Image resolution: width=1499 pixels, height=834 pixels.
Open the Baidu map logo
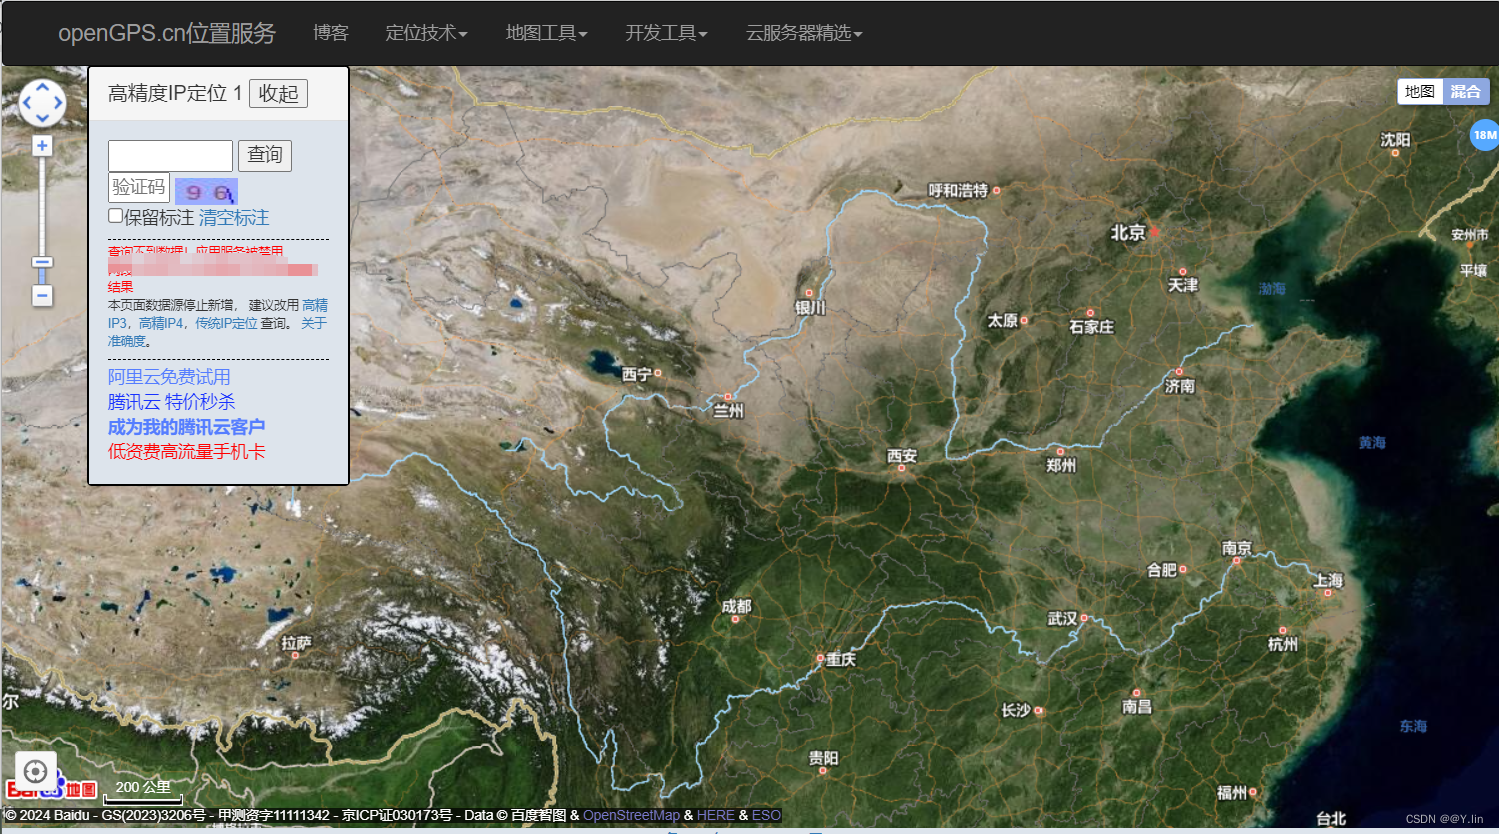pos(51,788)
